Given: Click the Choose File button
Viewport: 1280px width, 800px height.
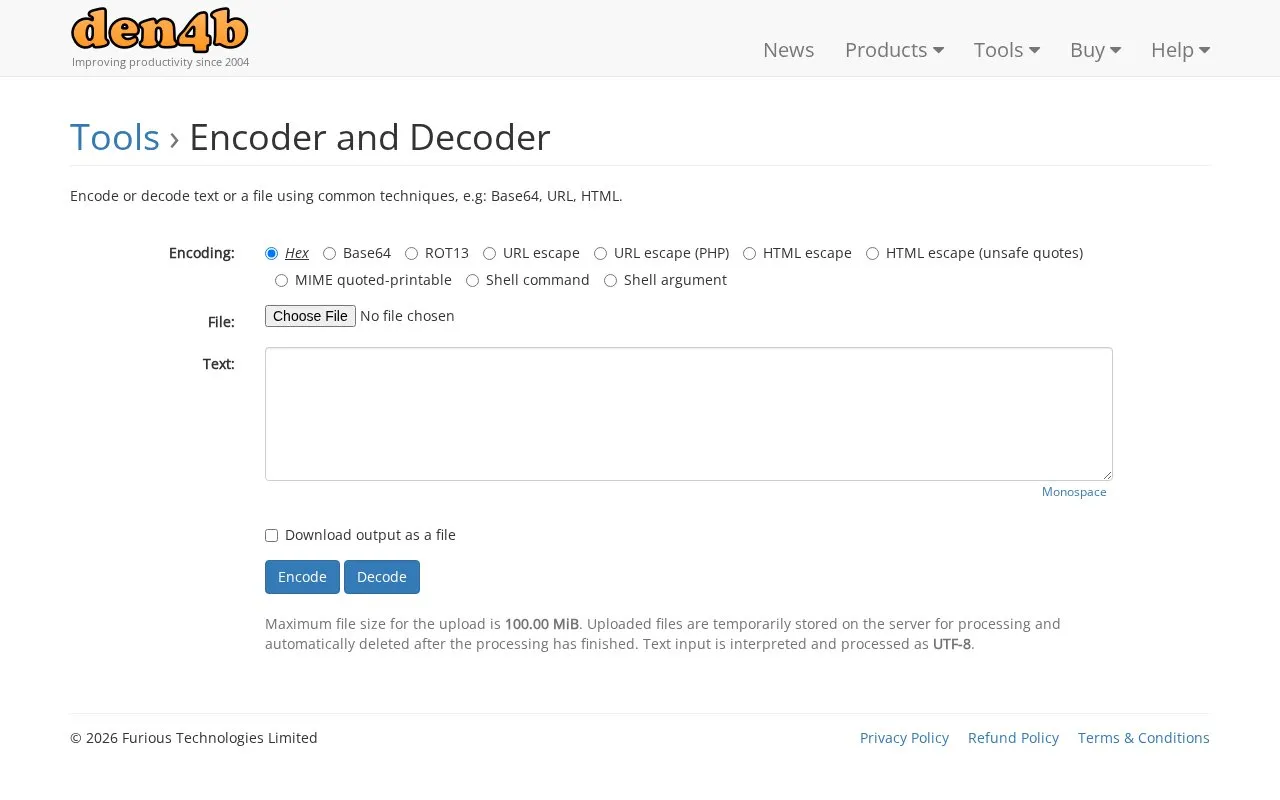Looking at the screenshot, I should point(310,316).
